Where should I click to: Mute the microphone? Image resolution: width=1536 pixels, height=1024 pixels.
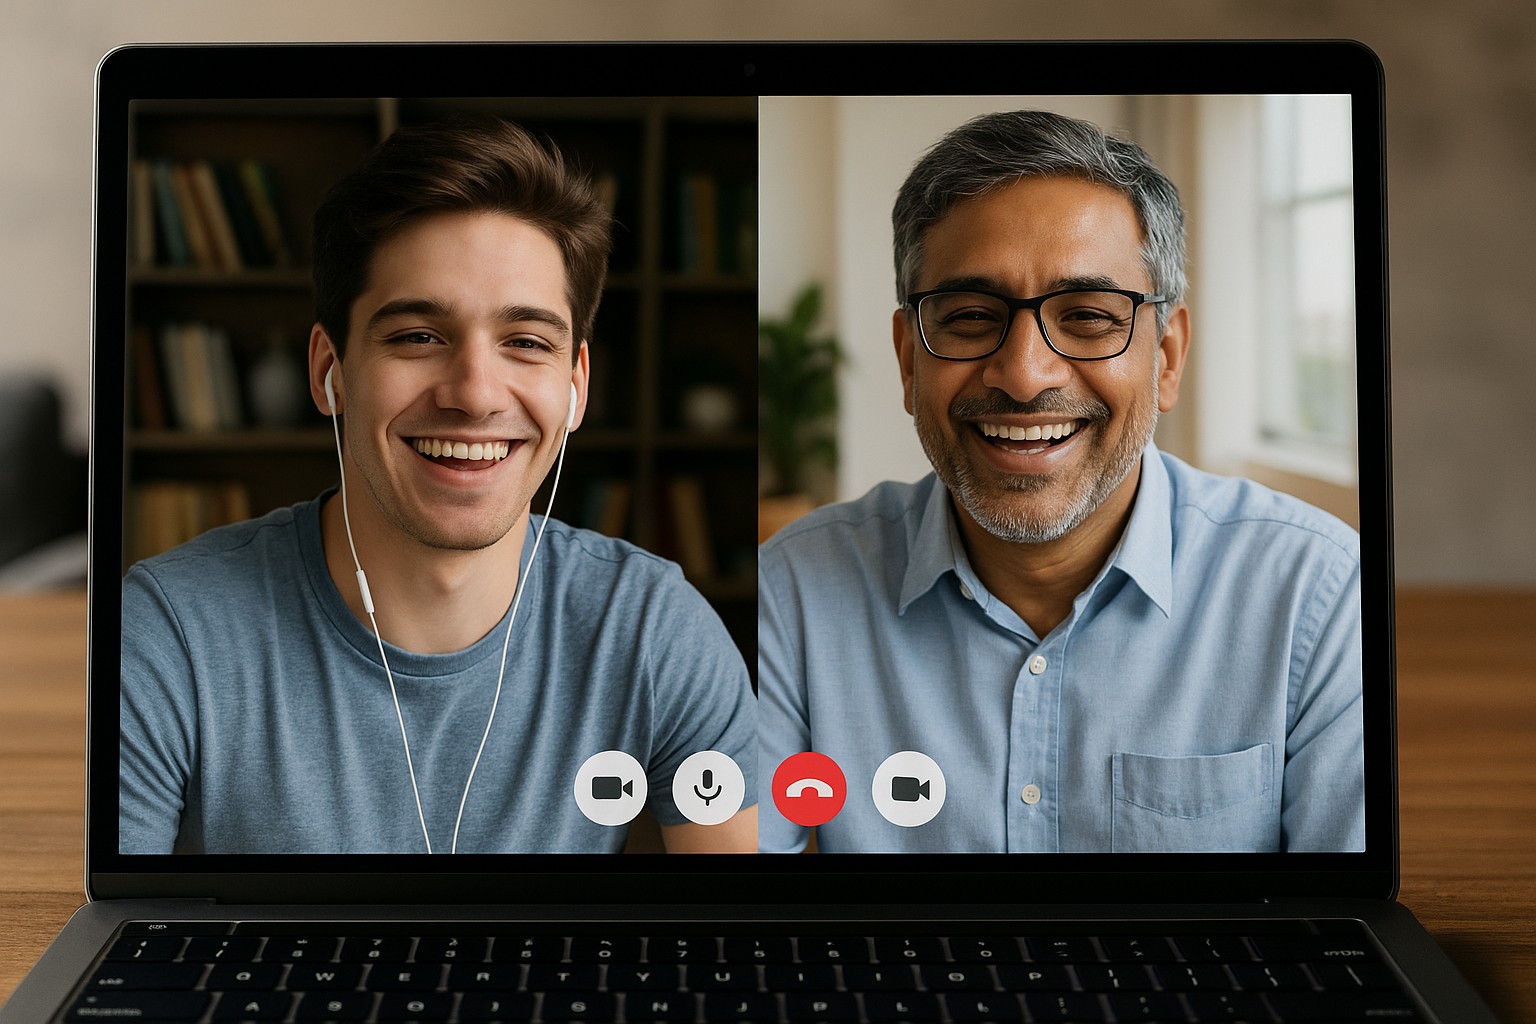pyautogui.click(x=708, y=788)
